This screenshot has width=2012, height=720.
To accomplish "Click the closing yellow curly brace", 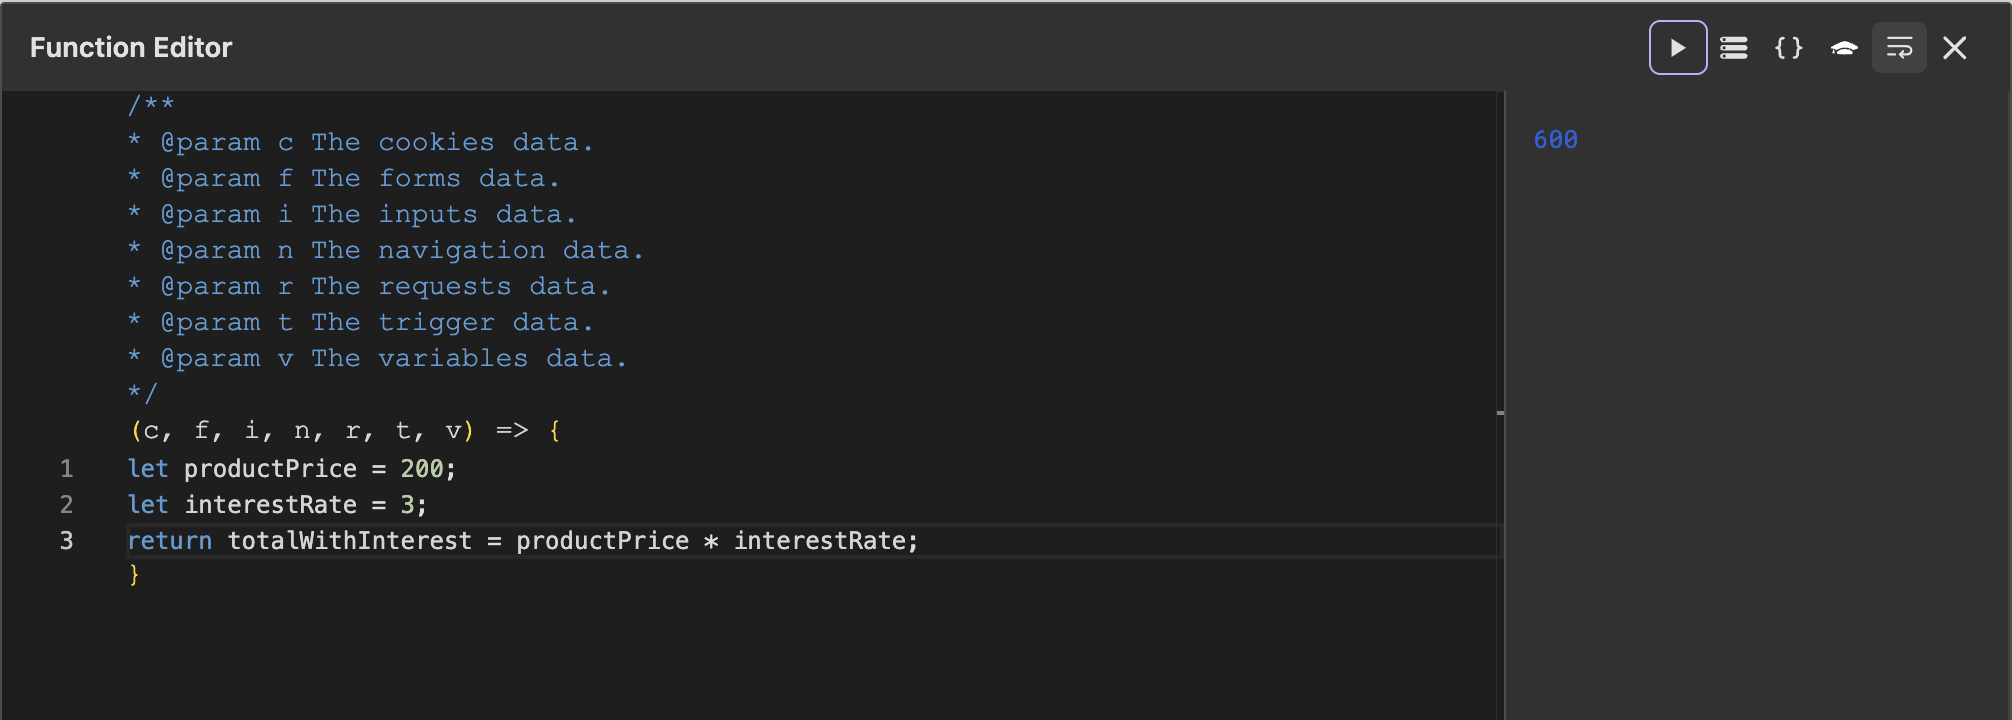I will pos(134,575).
